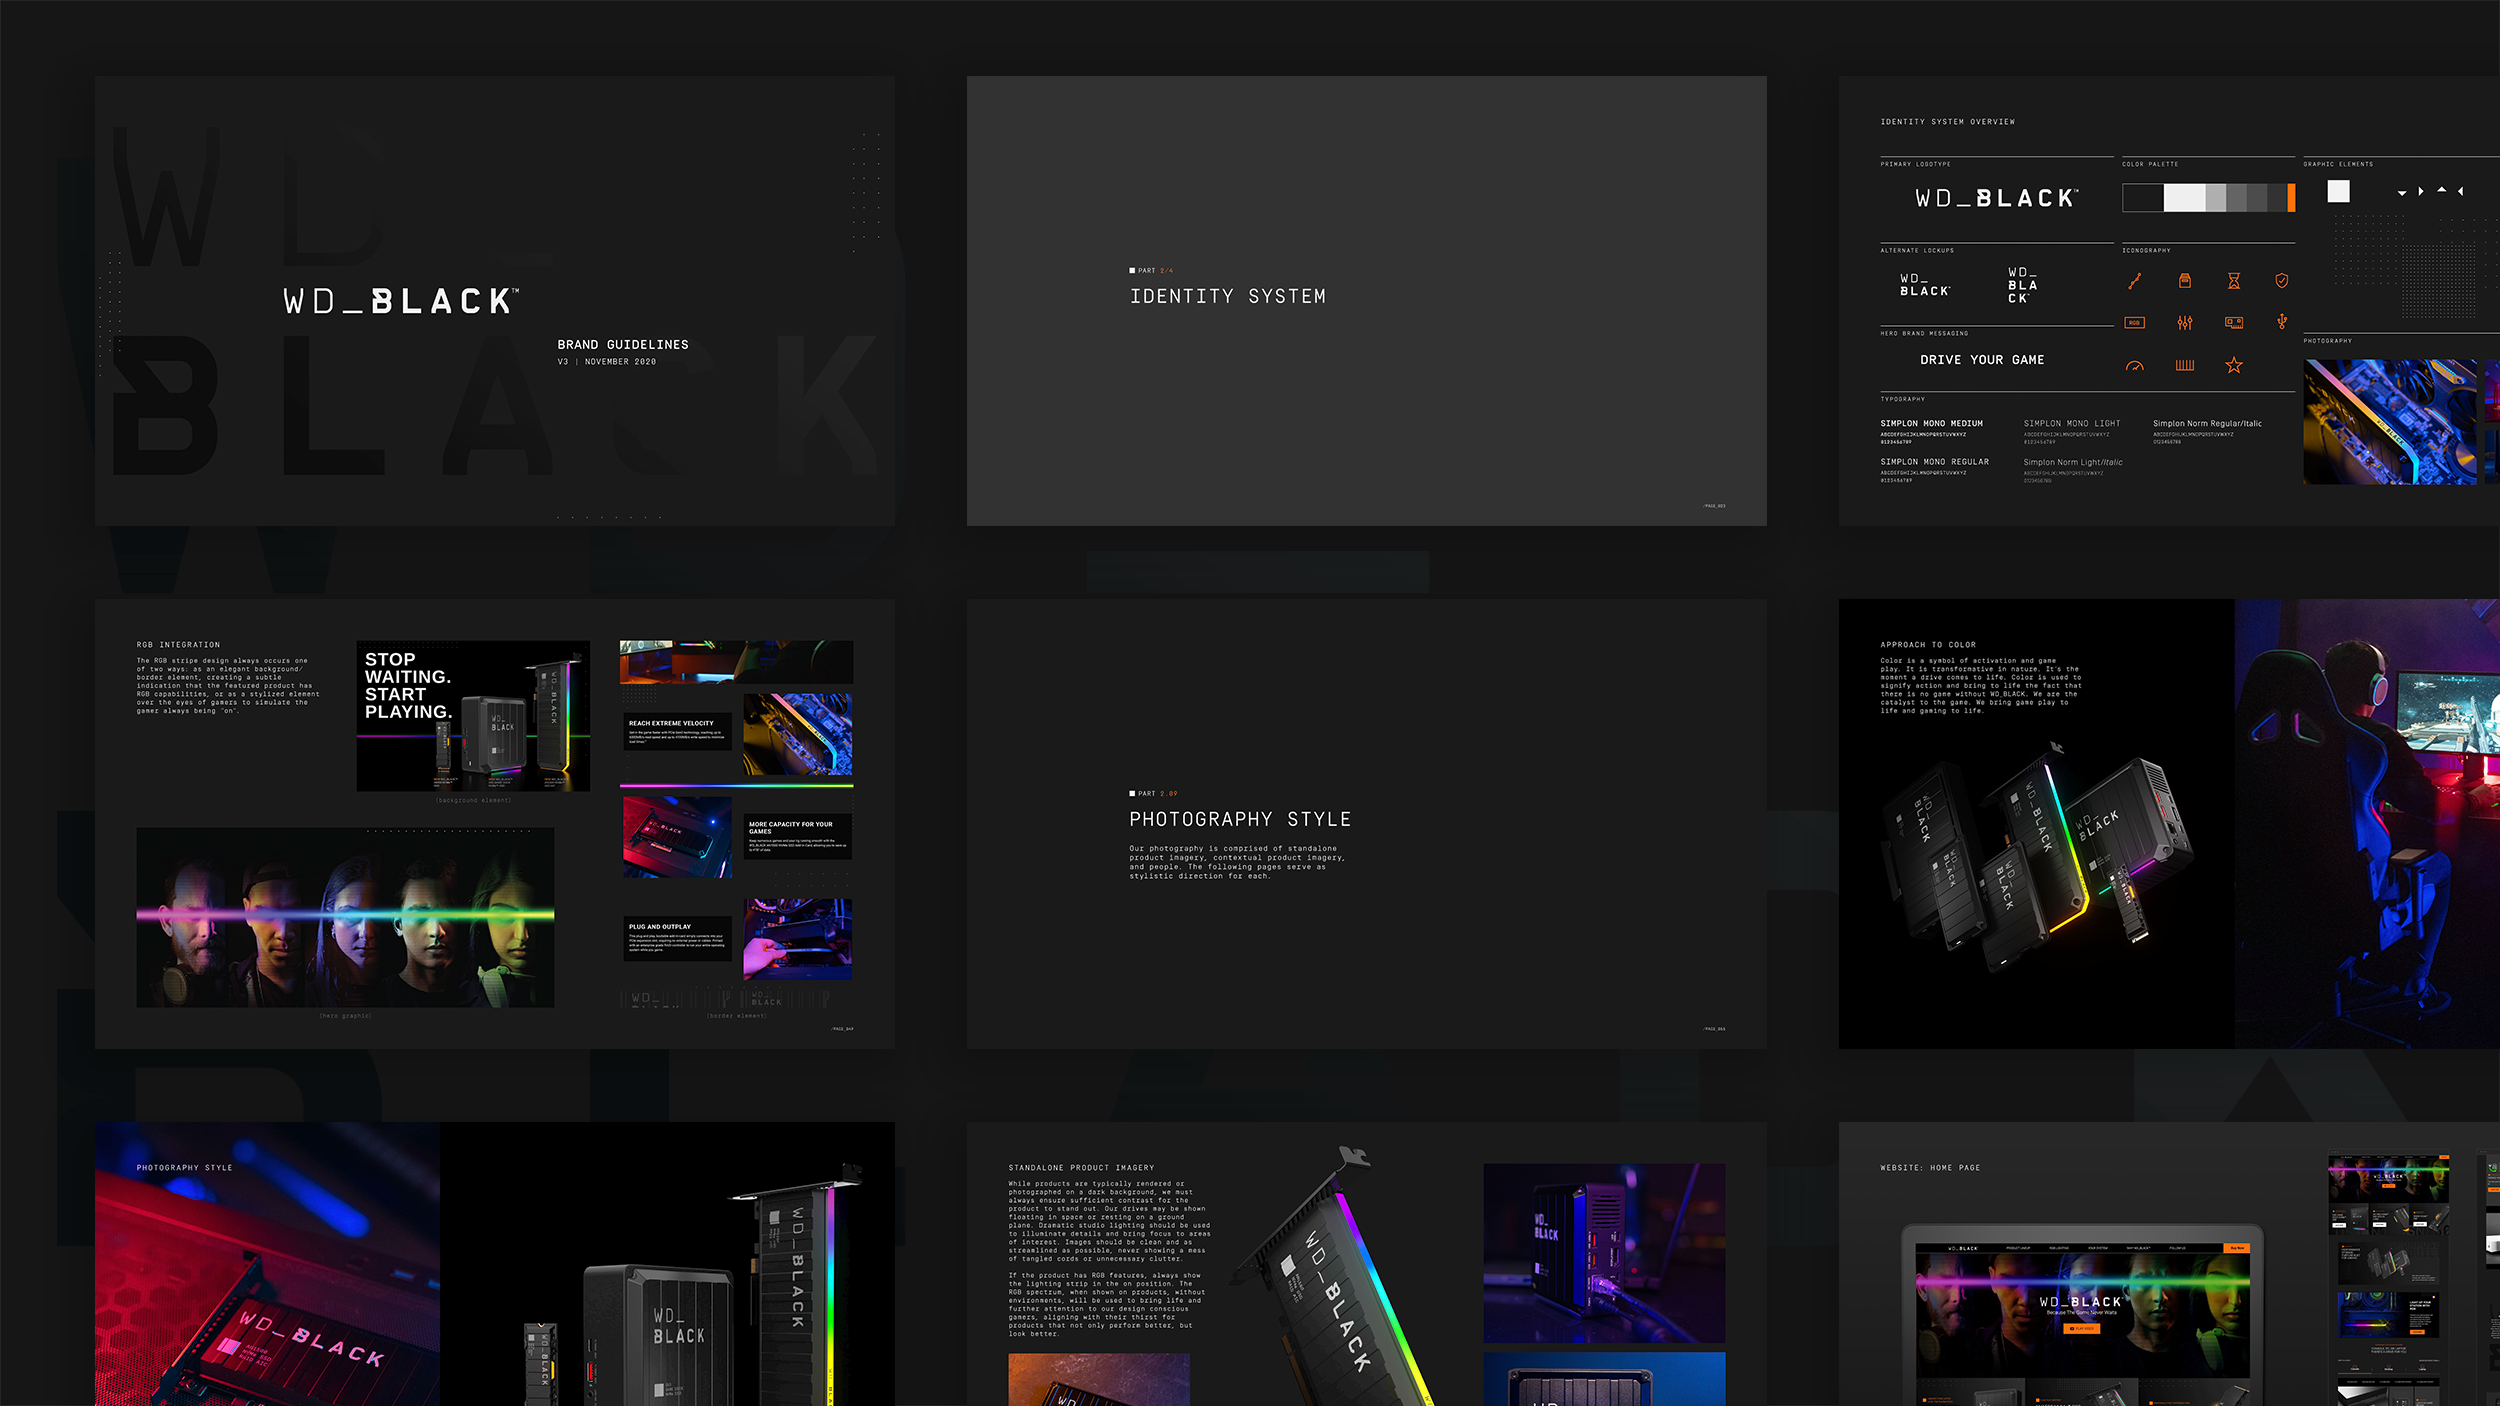Image resolution: width=2500 pixels, height=1406 pixels.
Task: Click the Photography Style slide heading
Action: [1239, 819]
